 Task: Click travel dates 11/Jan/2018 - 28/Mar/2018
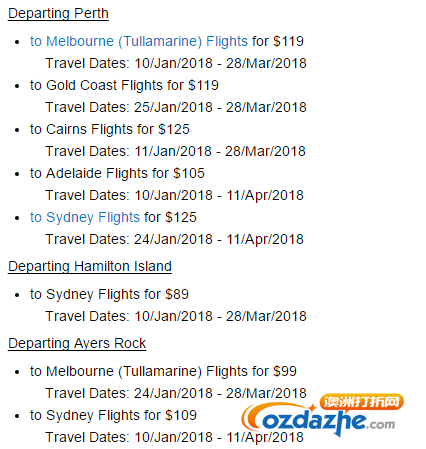pyautogui.click(x=175, y=151)
